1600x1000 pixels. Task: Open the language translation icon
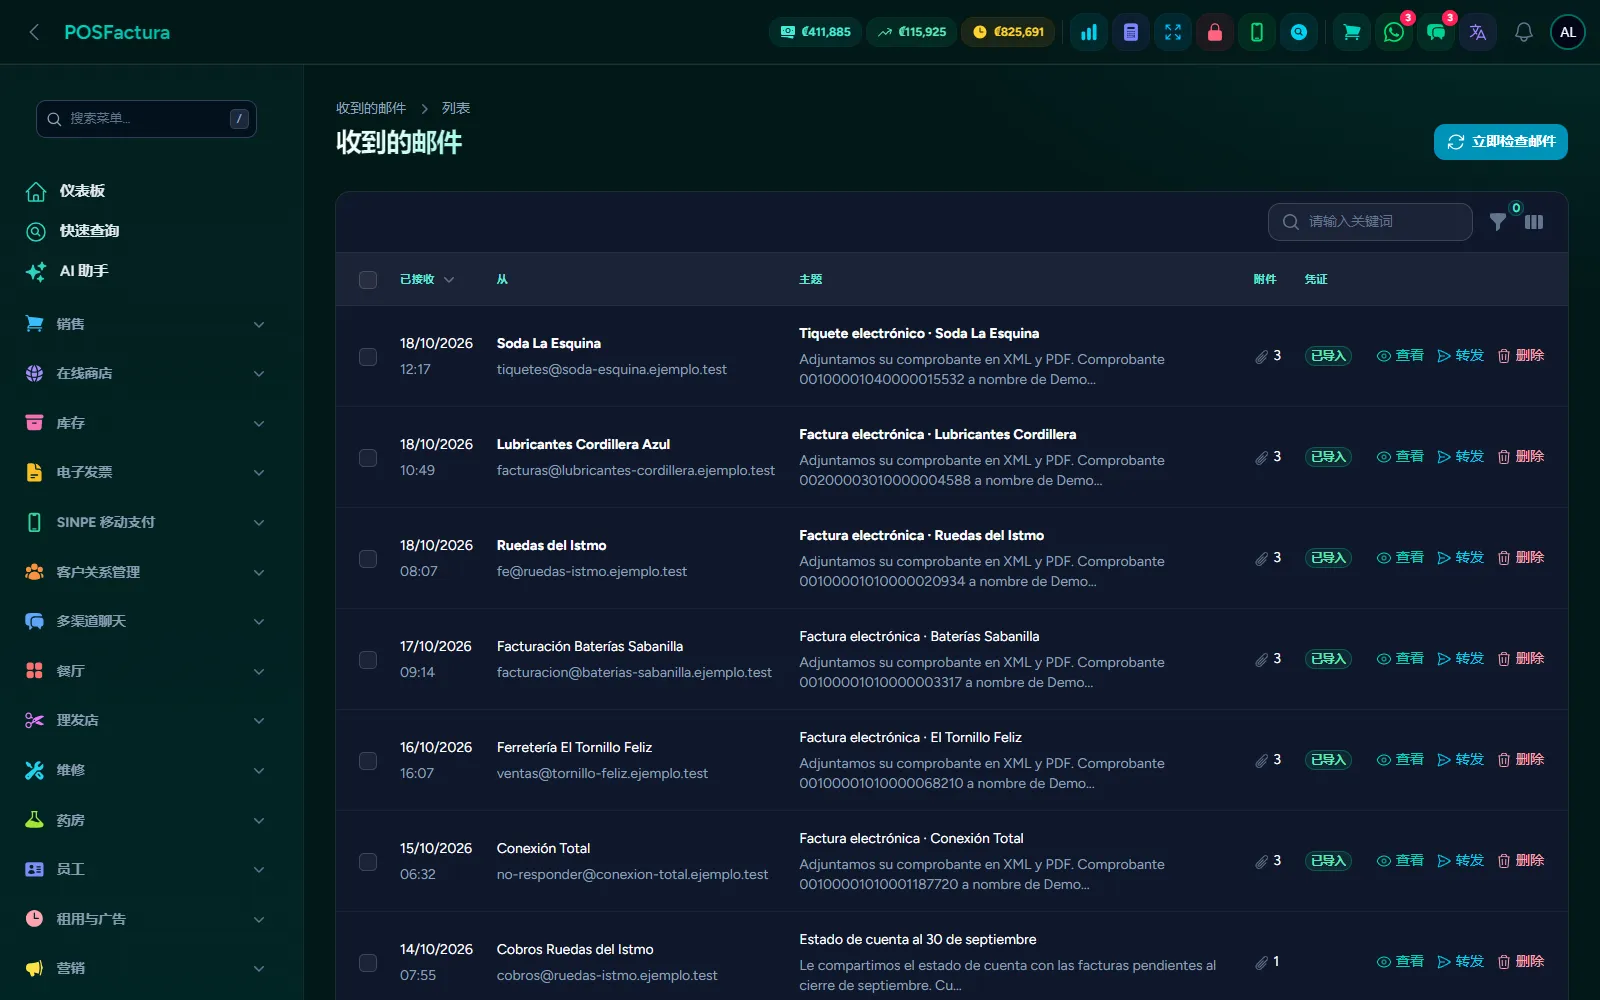pos(1478,32)
